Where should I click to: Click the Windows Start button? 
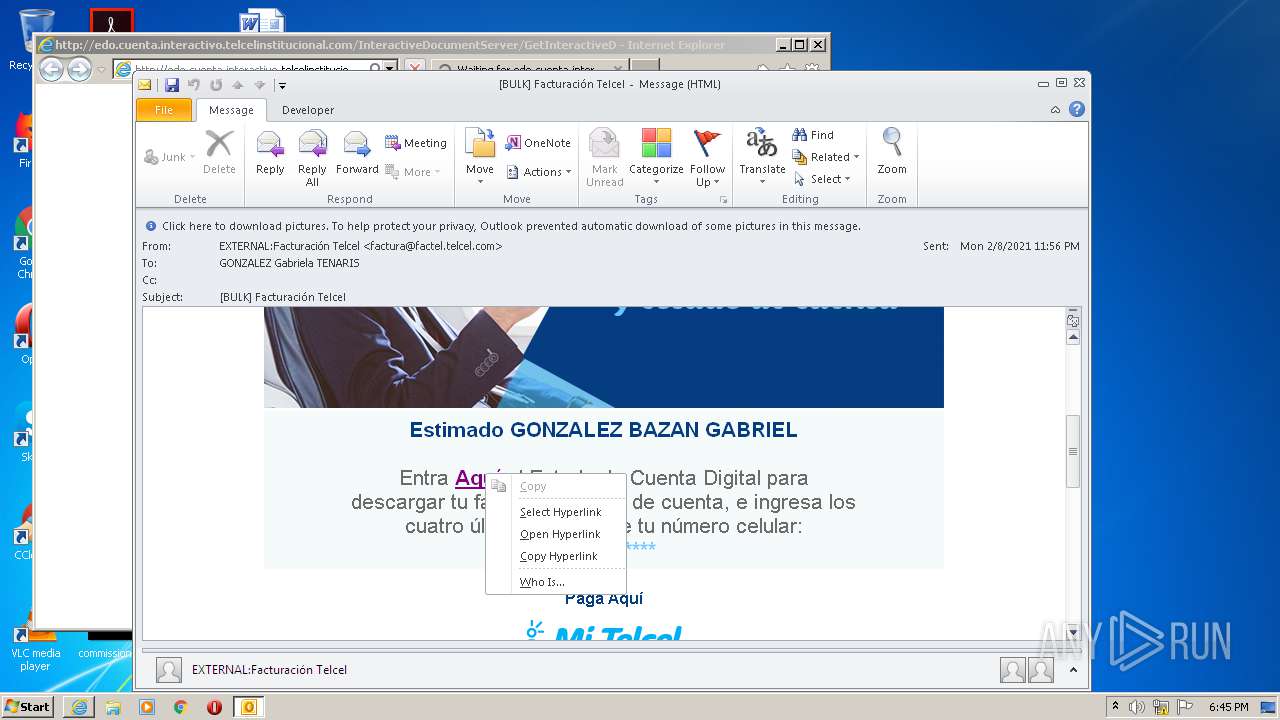click(28, 707)
